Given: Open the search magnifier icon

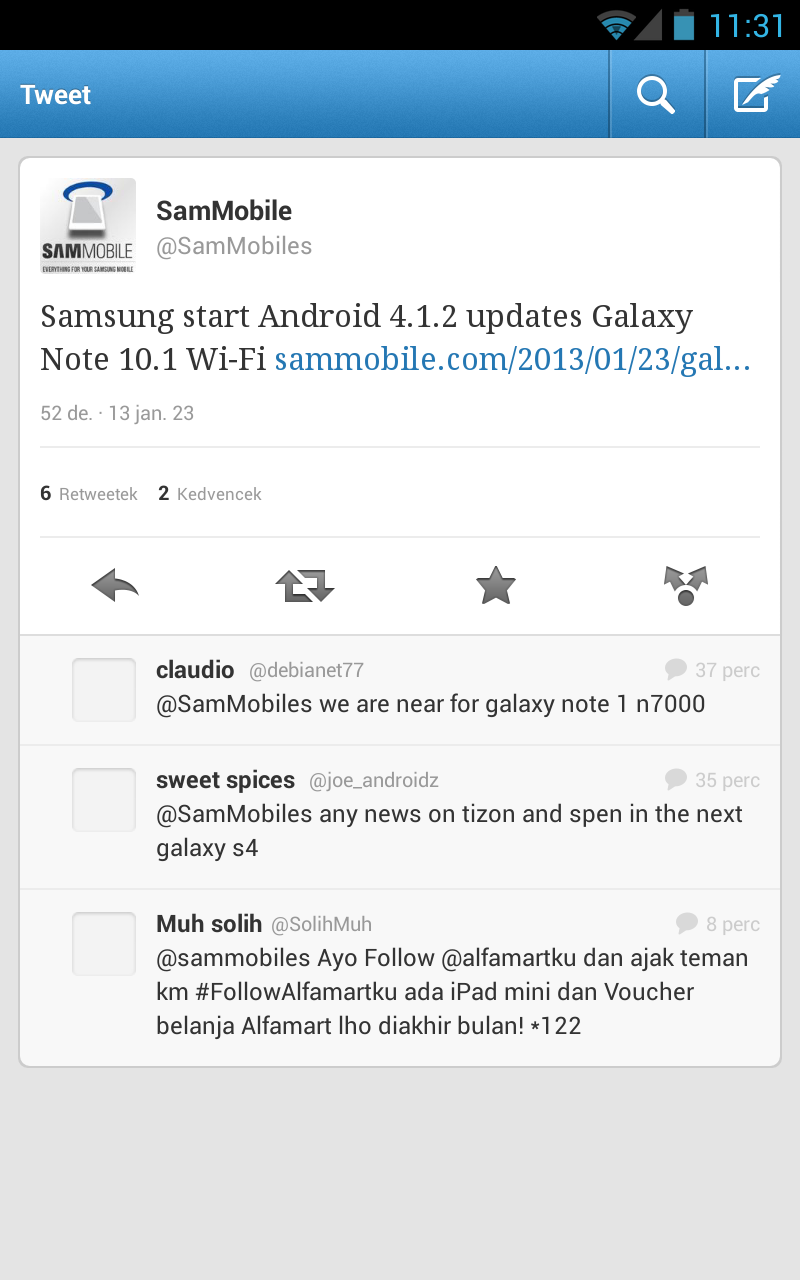Looking at the screenshot, I should [x=656, y=95].
